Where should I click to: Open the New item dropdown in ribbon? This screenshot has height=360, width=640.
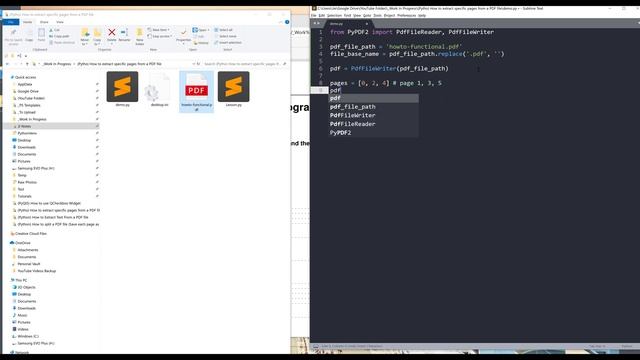pyautogui.click(x=159, y=30)
